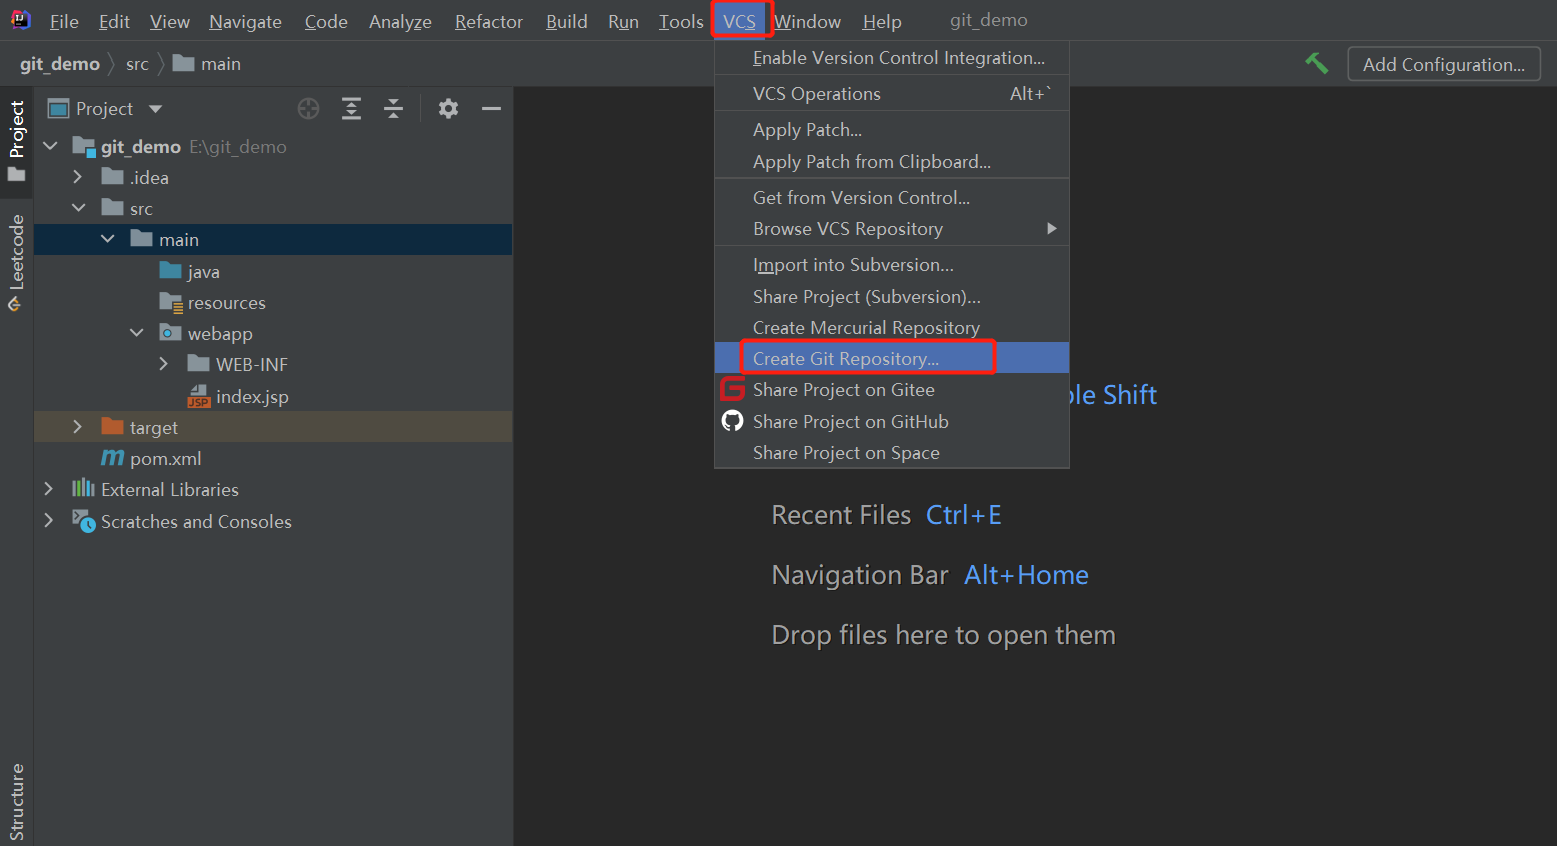Viewport: 1557px width, 846px height.
Task: Click the index.jsp file icon
Action: click(199, 396)
